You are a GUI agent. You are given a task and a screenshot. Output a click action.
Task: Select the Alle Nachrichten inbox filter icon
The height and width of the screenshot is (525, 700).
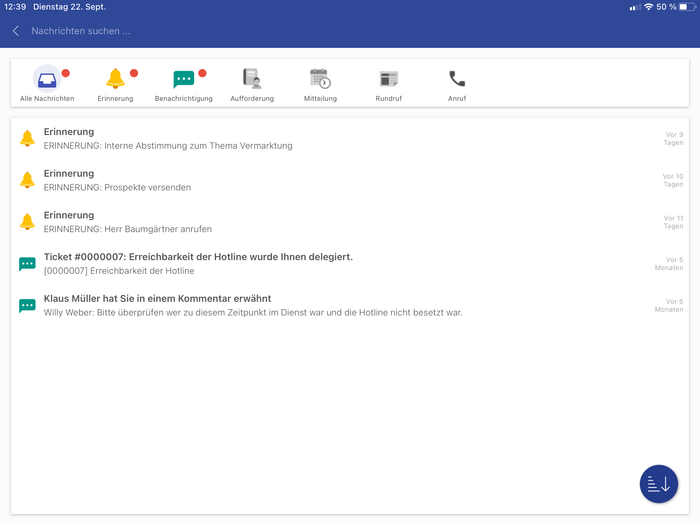pyautogui.click(x=46, y=79)
